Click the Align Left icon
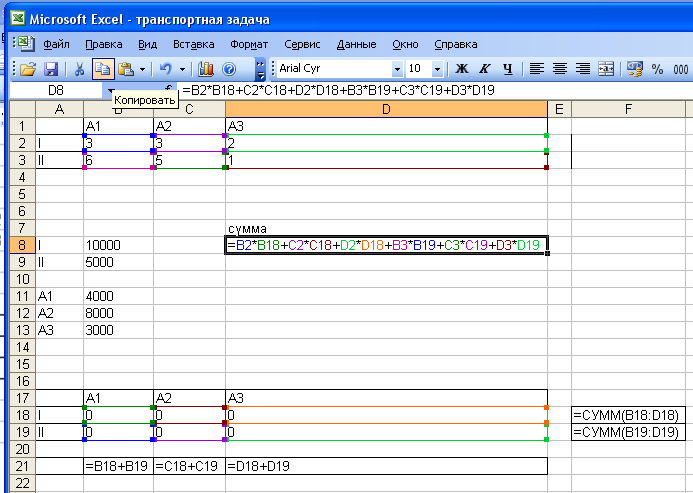This screenshot has height=493, width=693. [537, 69]
